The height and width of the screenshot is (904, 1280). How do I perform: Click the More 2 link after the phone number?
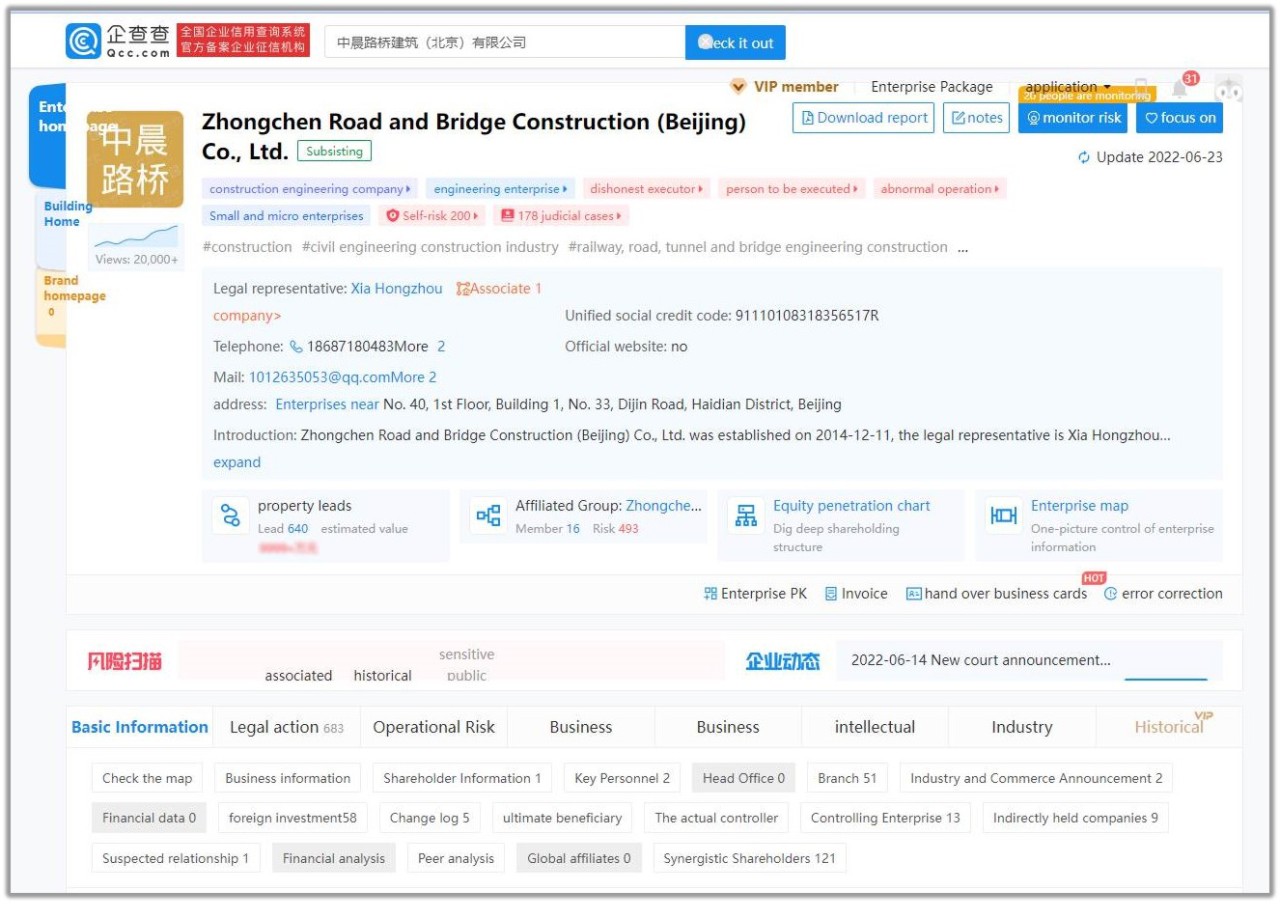point(419,347)
